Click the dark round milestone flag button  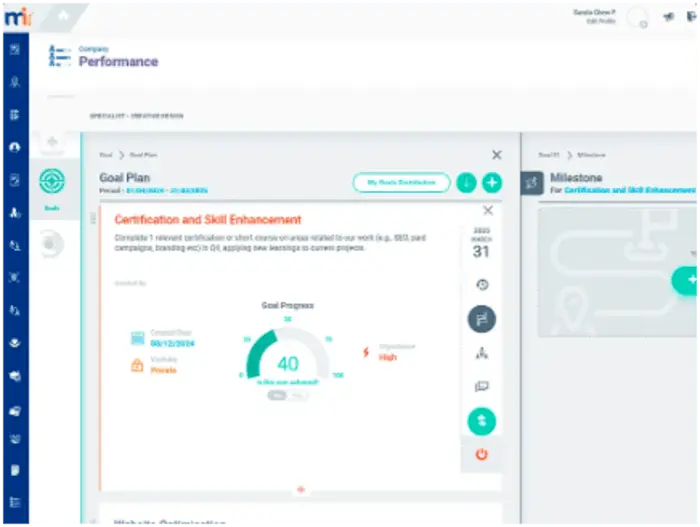482,319
